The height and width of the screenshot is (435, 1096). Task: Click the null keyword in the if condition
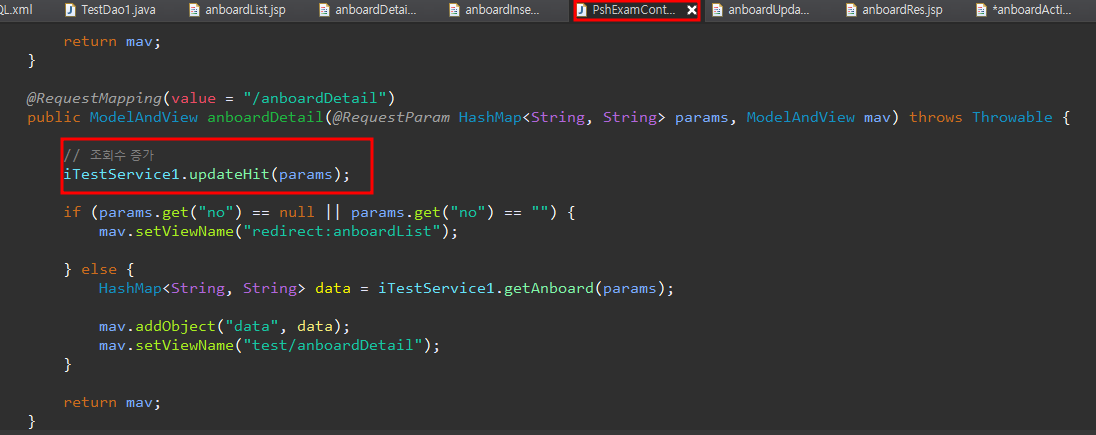click(296, 212)
